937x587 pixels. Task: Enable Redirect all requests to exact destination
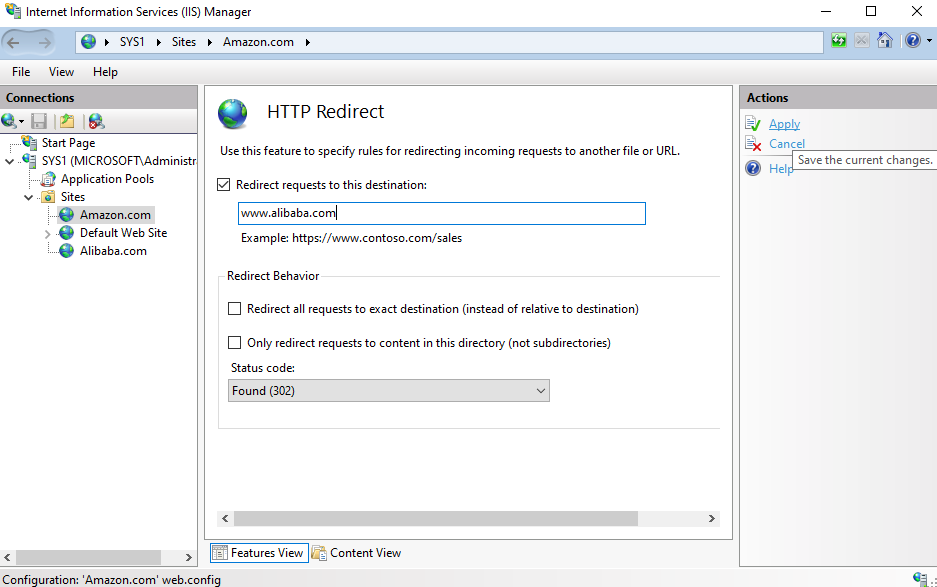tap(235, 308)
